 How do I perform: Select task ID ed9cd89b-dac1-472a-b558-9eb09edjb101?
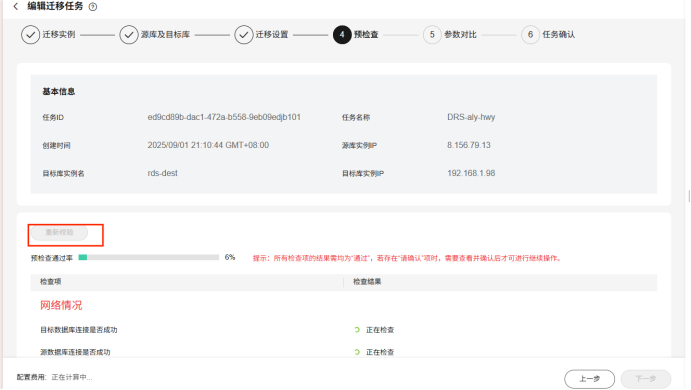click(x=224, y=117)
